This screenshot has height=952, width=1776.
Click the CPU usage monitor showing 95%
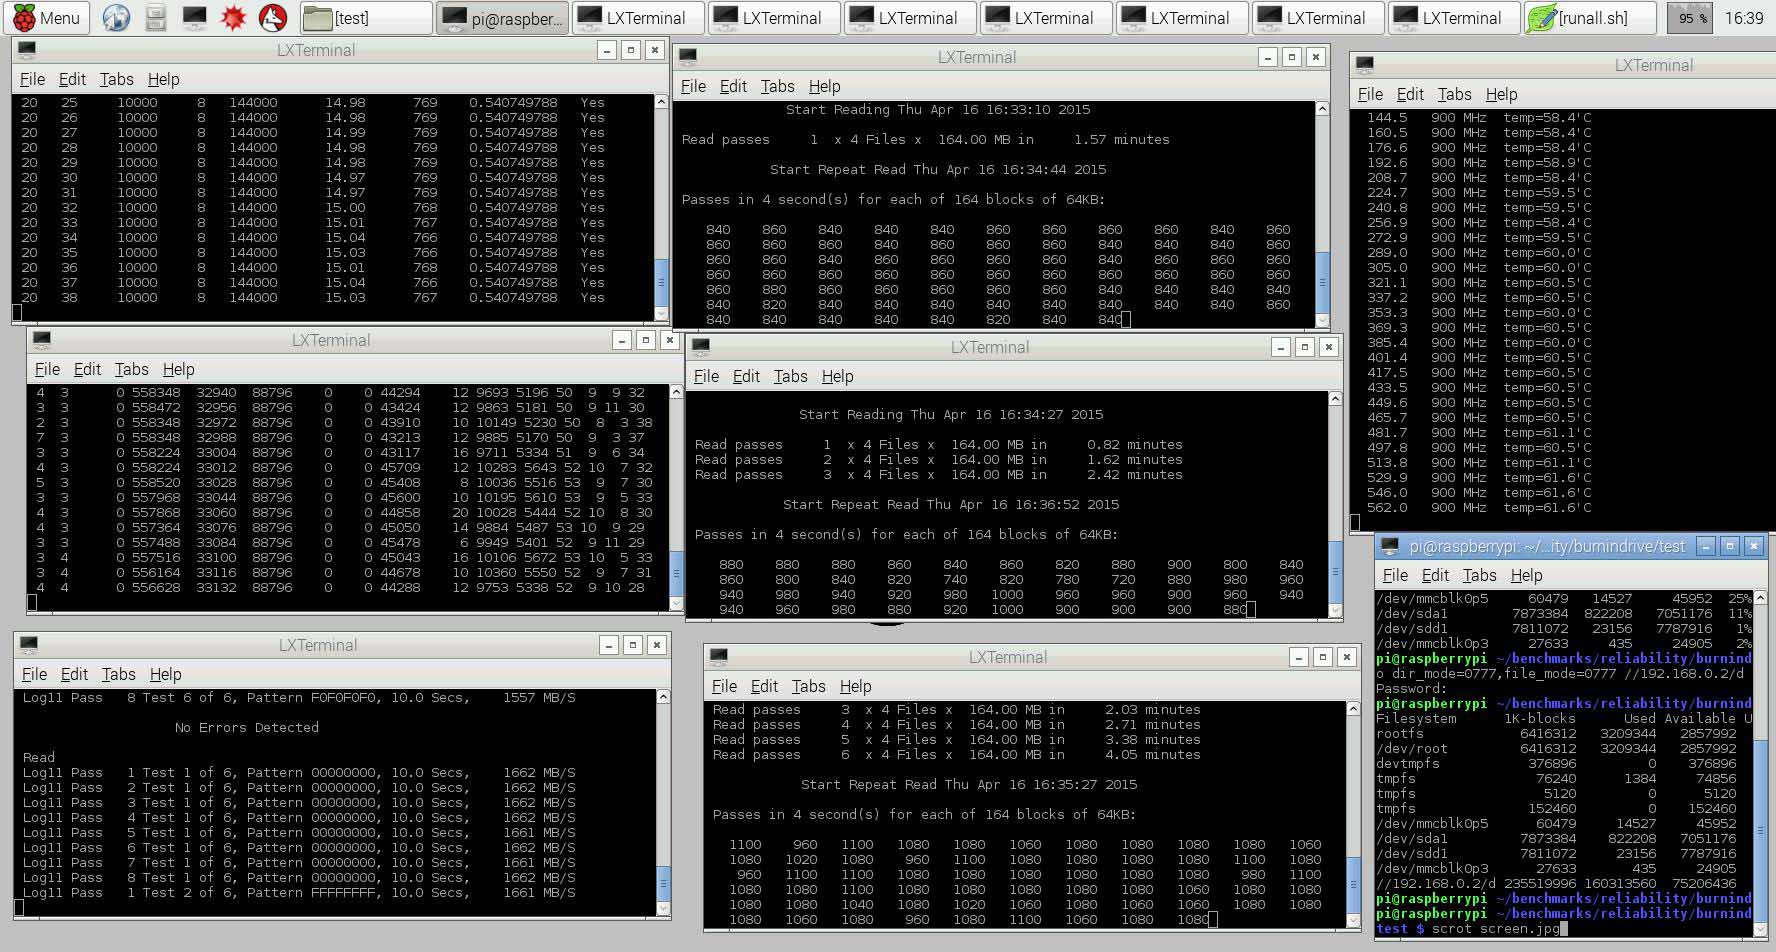pyautogui.click(x=1689, y=18)
